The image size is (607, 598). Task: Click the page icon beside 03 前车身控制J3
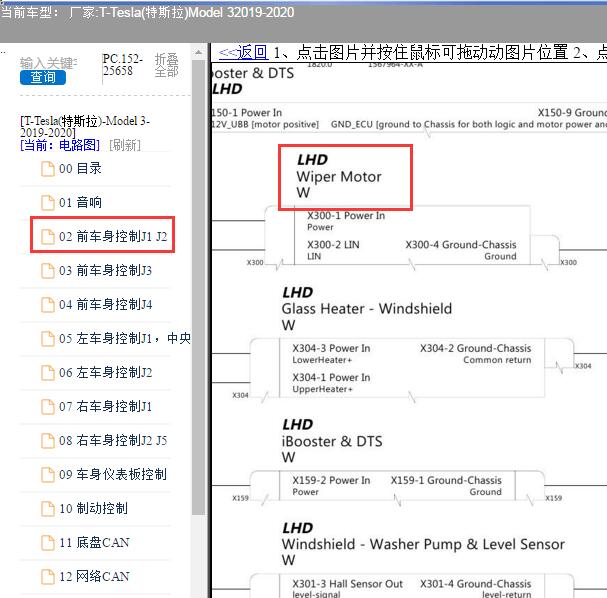click(x=48, y=271)
